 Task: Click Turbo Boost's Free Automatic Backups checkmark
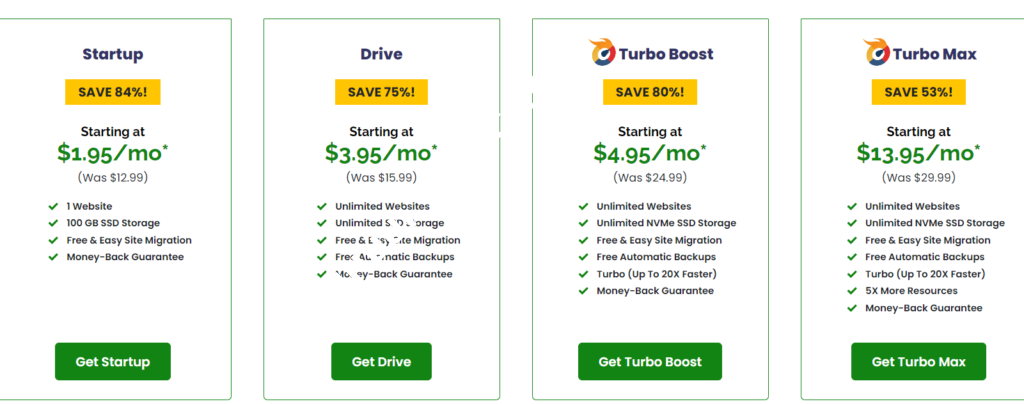pyautogui.click(x=584, y=257)
